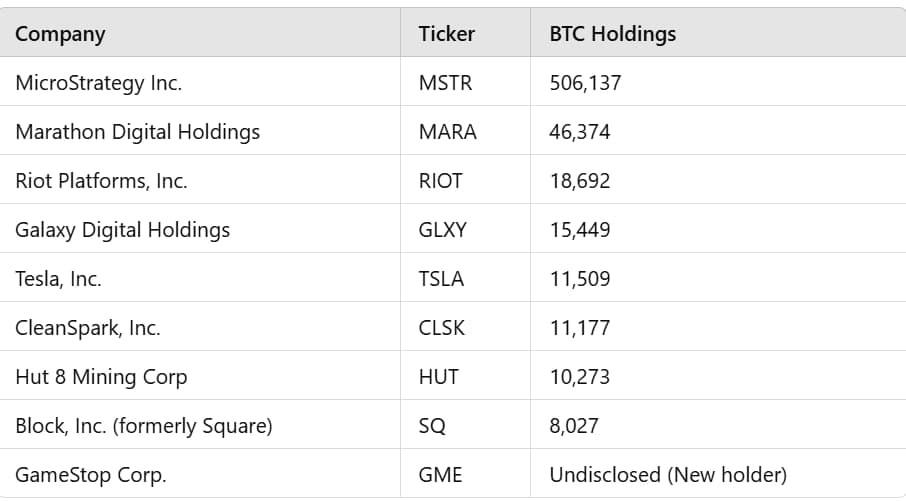Click Riot Platforms, Inc. cell
Image resolution: width=906 pixels, height=501 pixels.
tap(101, 181)
